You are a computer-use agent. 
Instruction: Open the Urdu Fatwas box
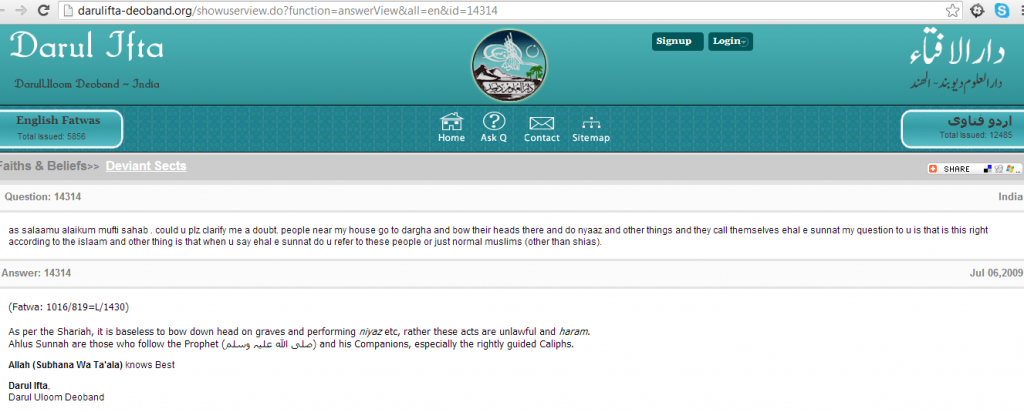963,129
